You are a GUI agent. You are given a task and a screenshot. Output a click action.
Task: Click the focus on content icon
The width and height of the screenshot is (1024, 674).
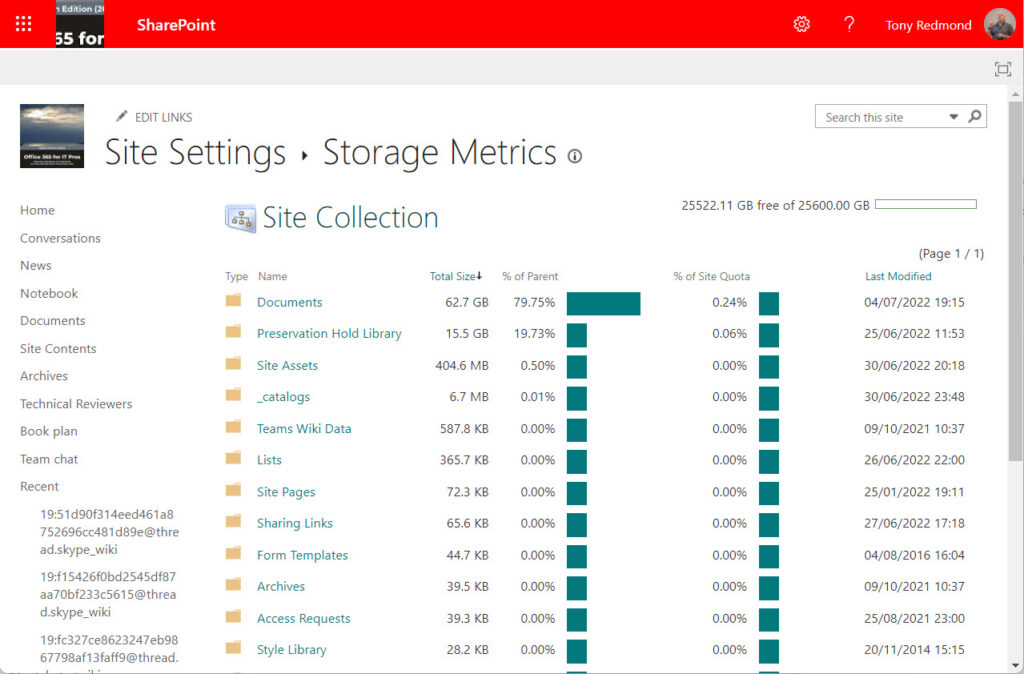point(1002,69)
